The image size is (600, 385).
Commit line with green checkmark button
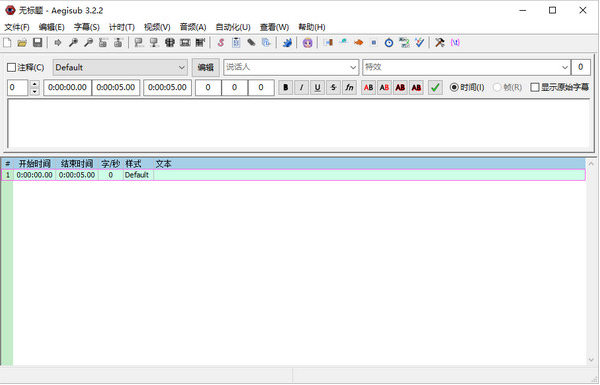(x=435, y=88)
